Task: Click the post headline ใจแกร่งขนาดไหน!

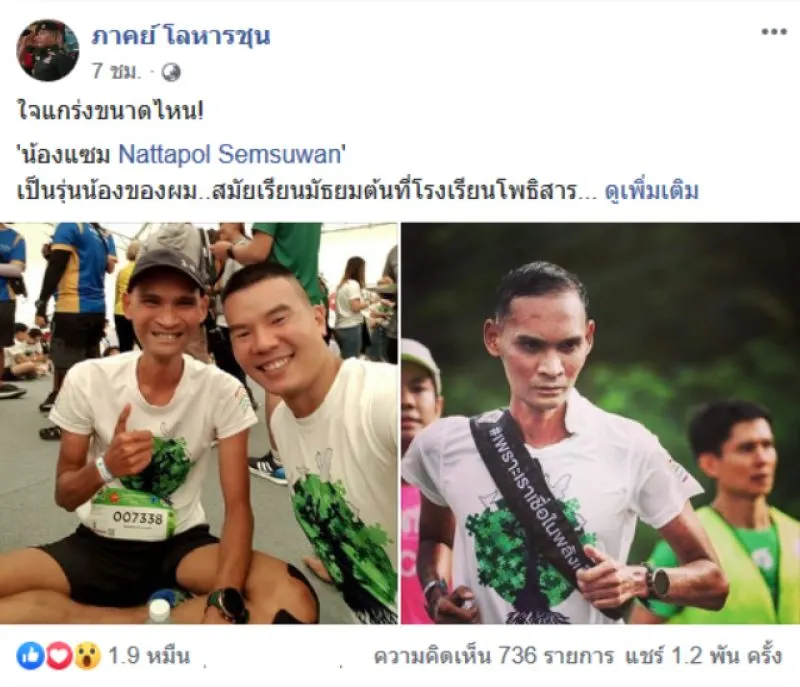Action: tap(111, 111)
